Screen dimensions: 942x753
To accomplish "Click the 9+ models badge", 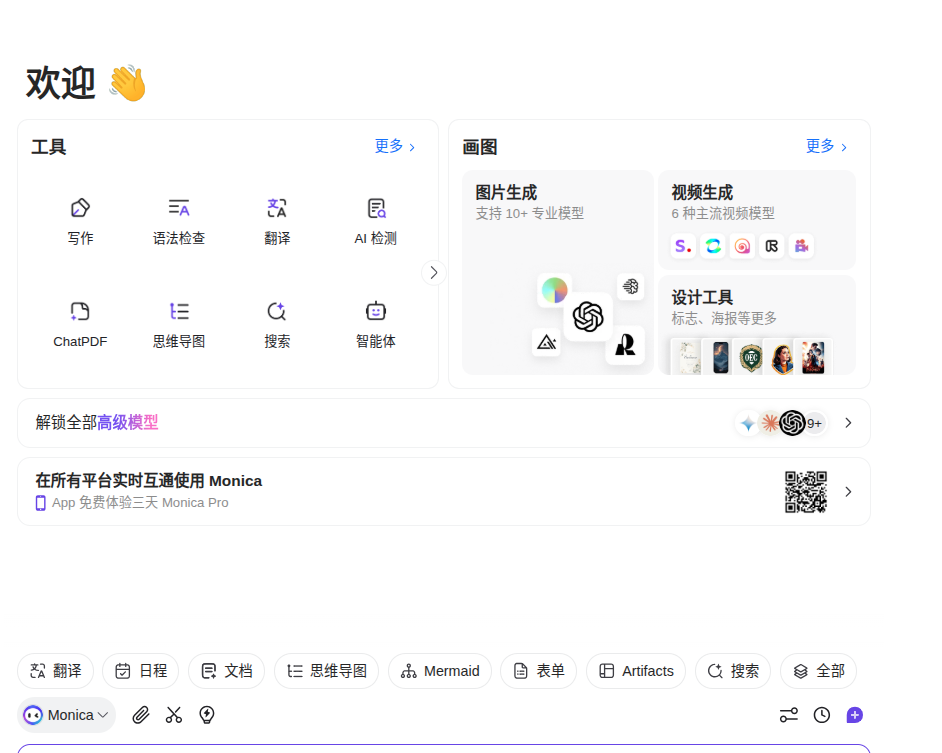I will click(814, 424).
